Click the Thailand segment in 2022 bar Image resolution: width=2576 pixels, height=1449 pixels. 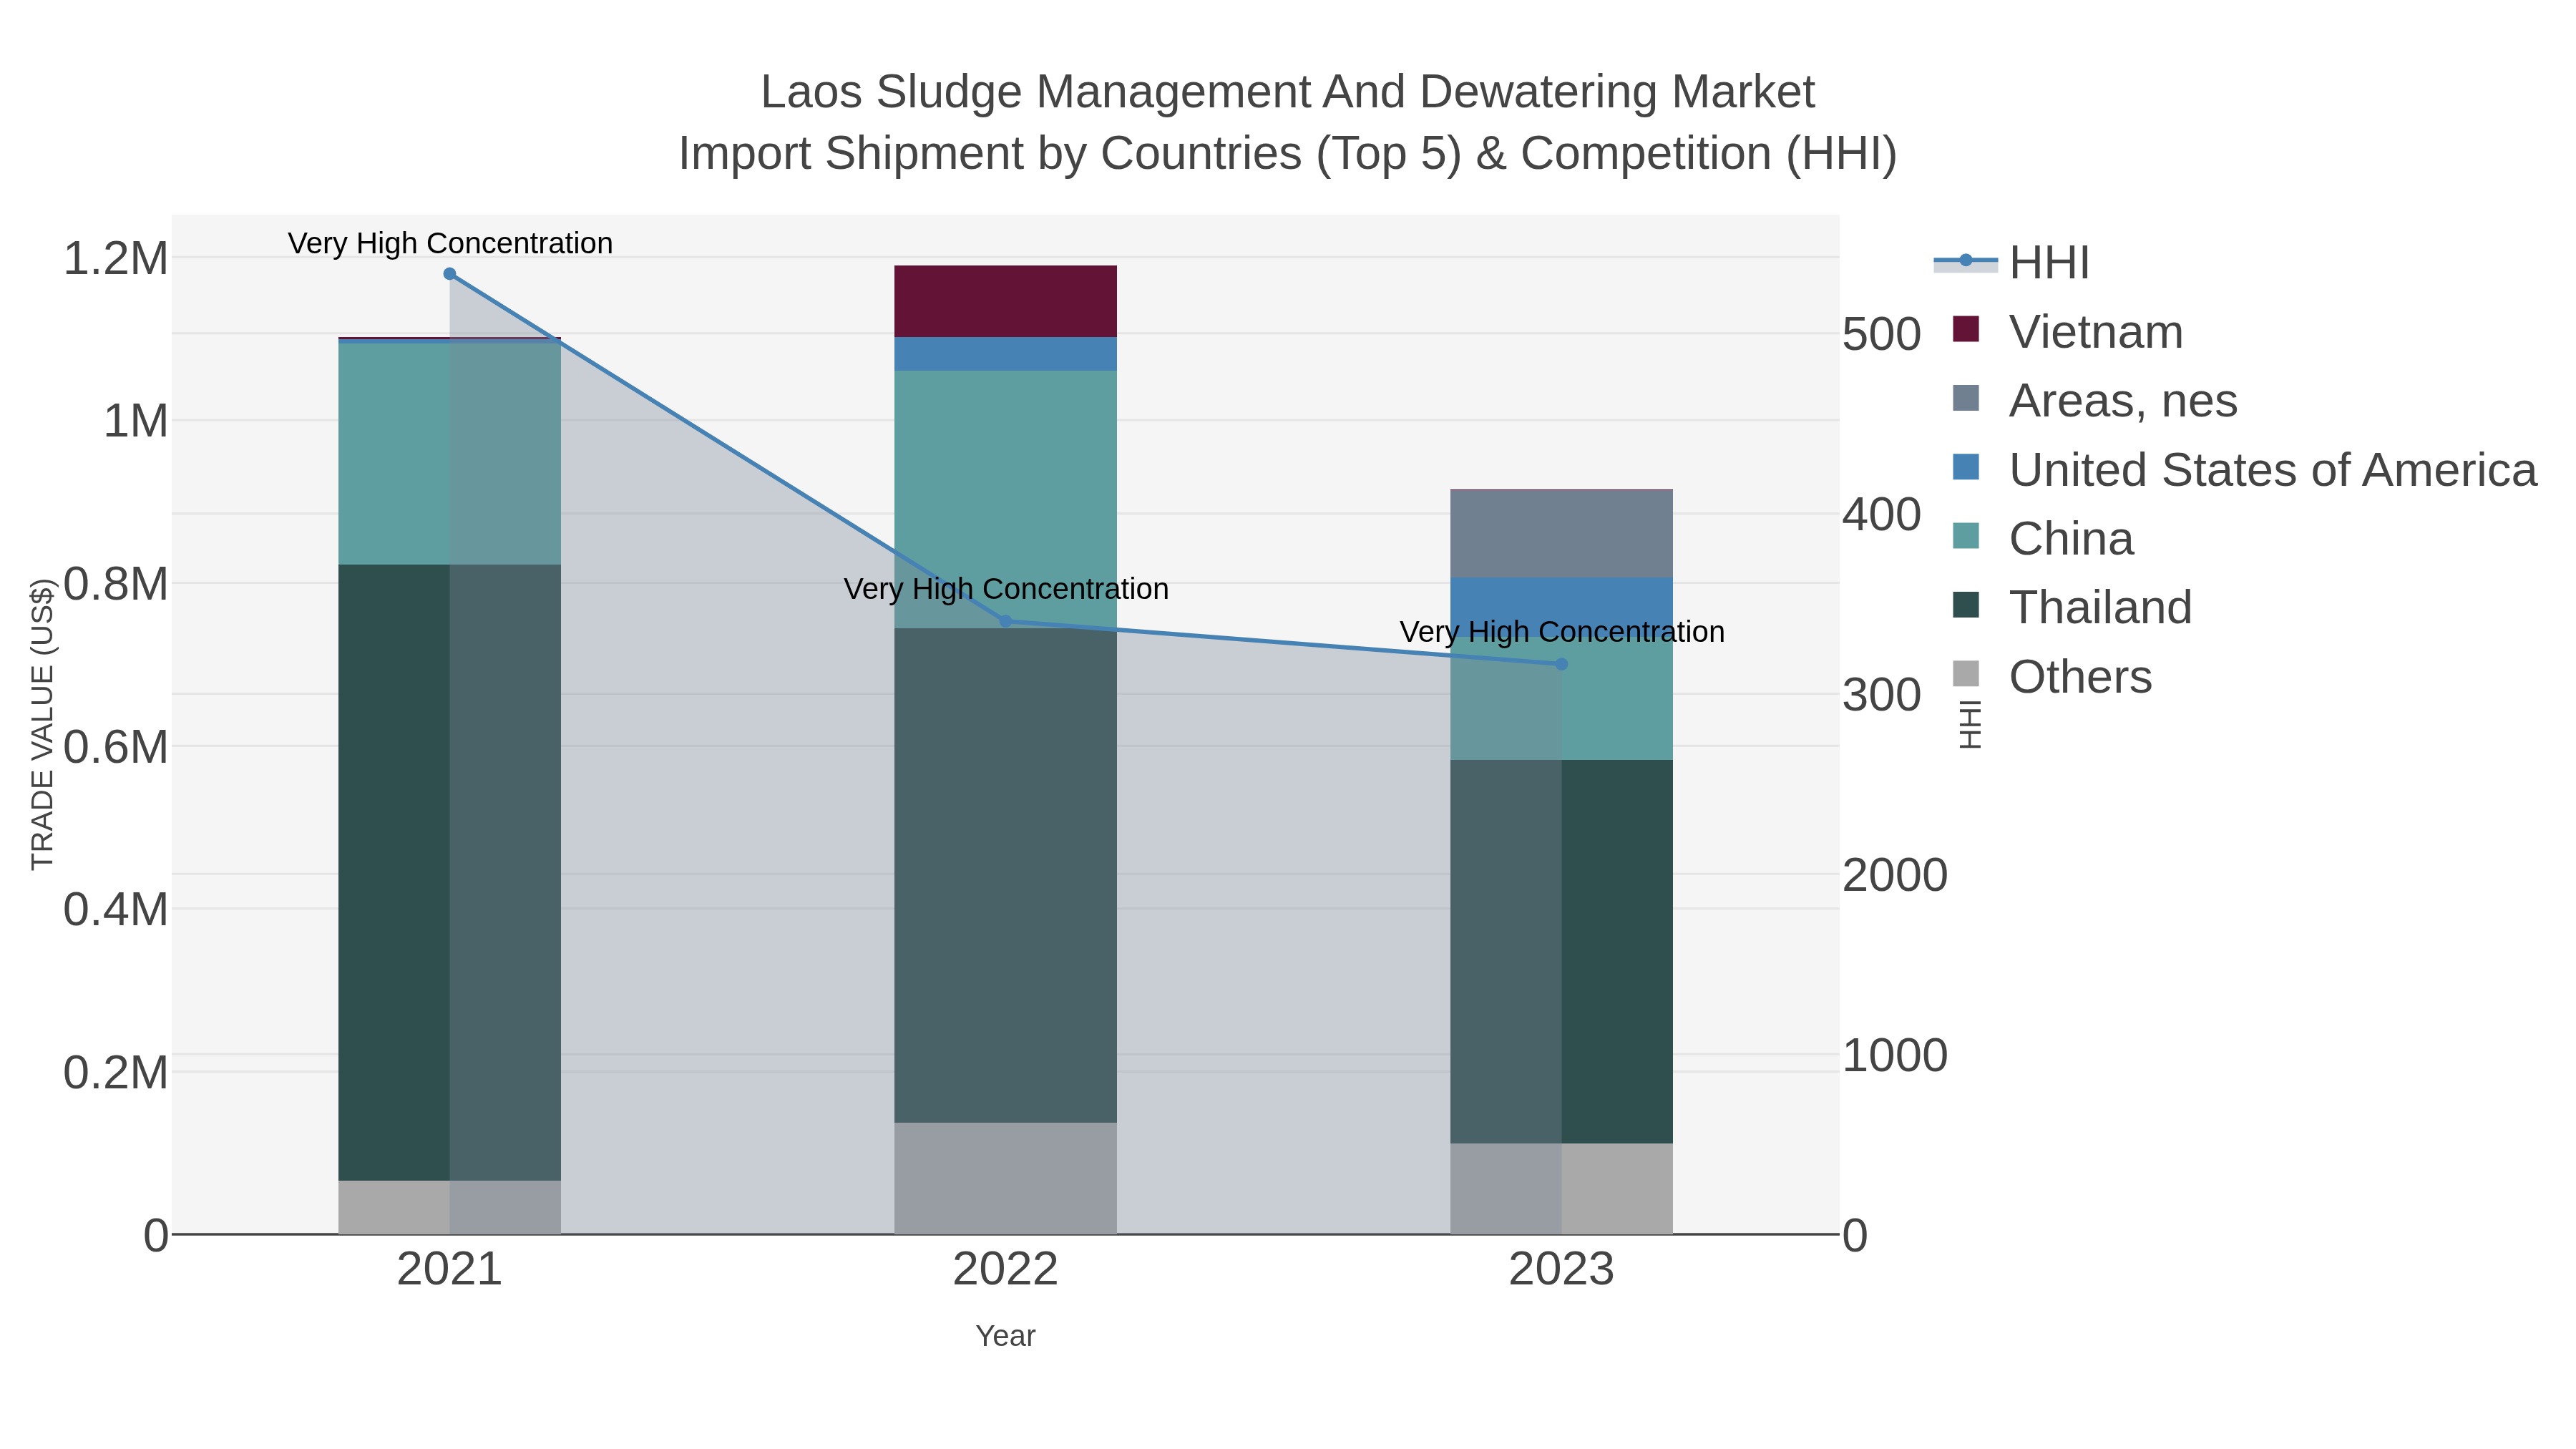click(1005, 875)
